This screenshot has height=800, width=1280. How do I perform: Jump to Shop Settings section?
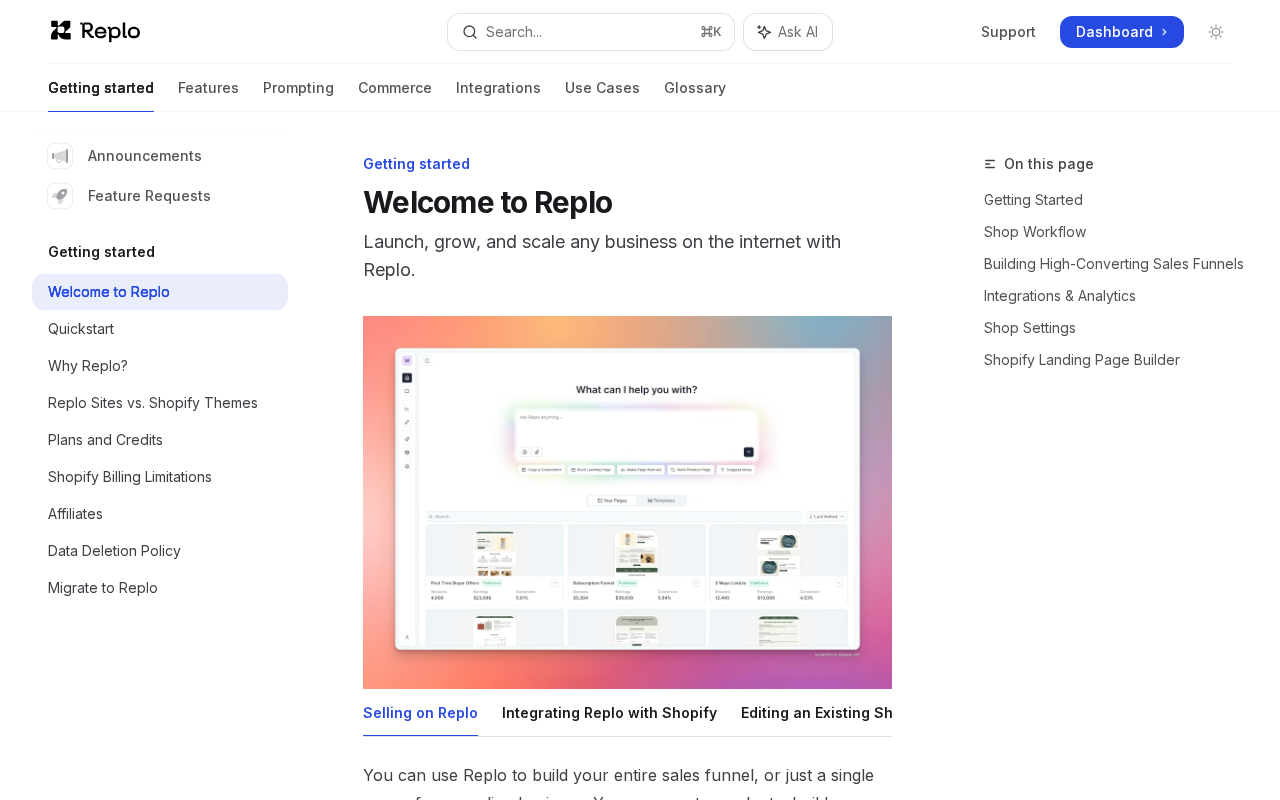[x=1030, y=328]
